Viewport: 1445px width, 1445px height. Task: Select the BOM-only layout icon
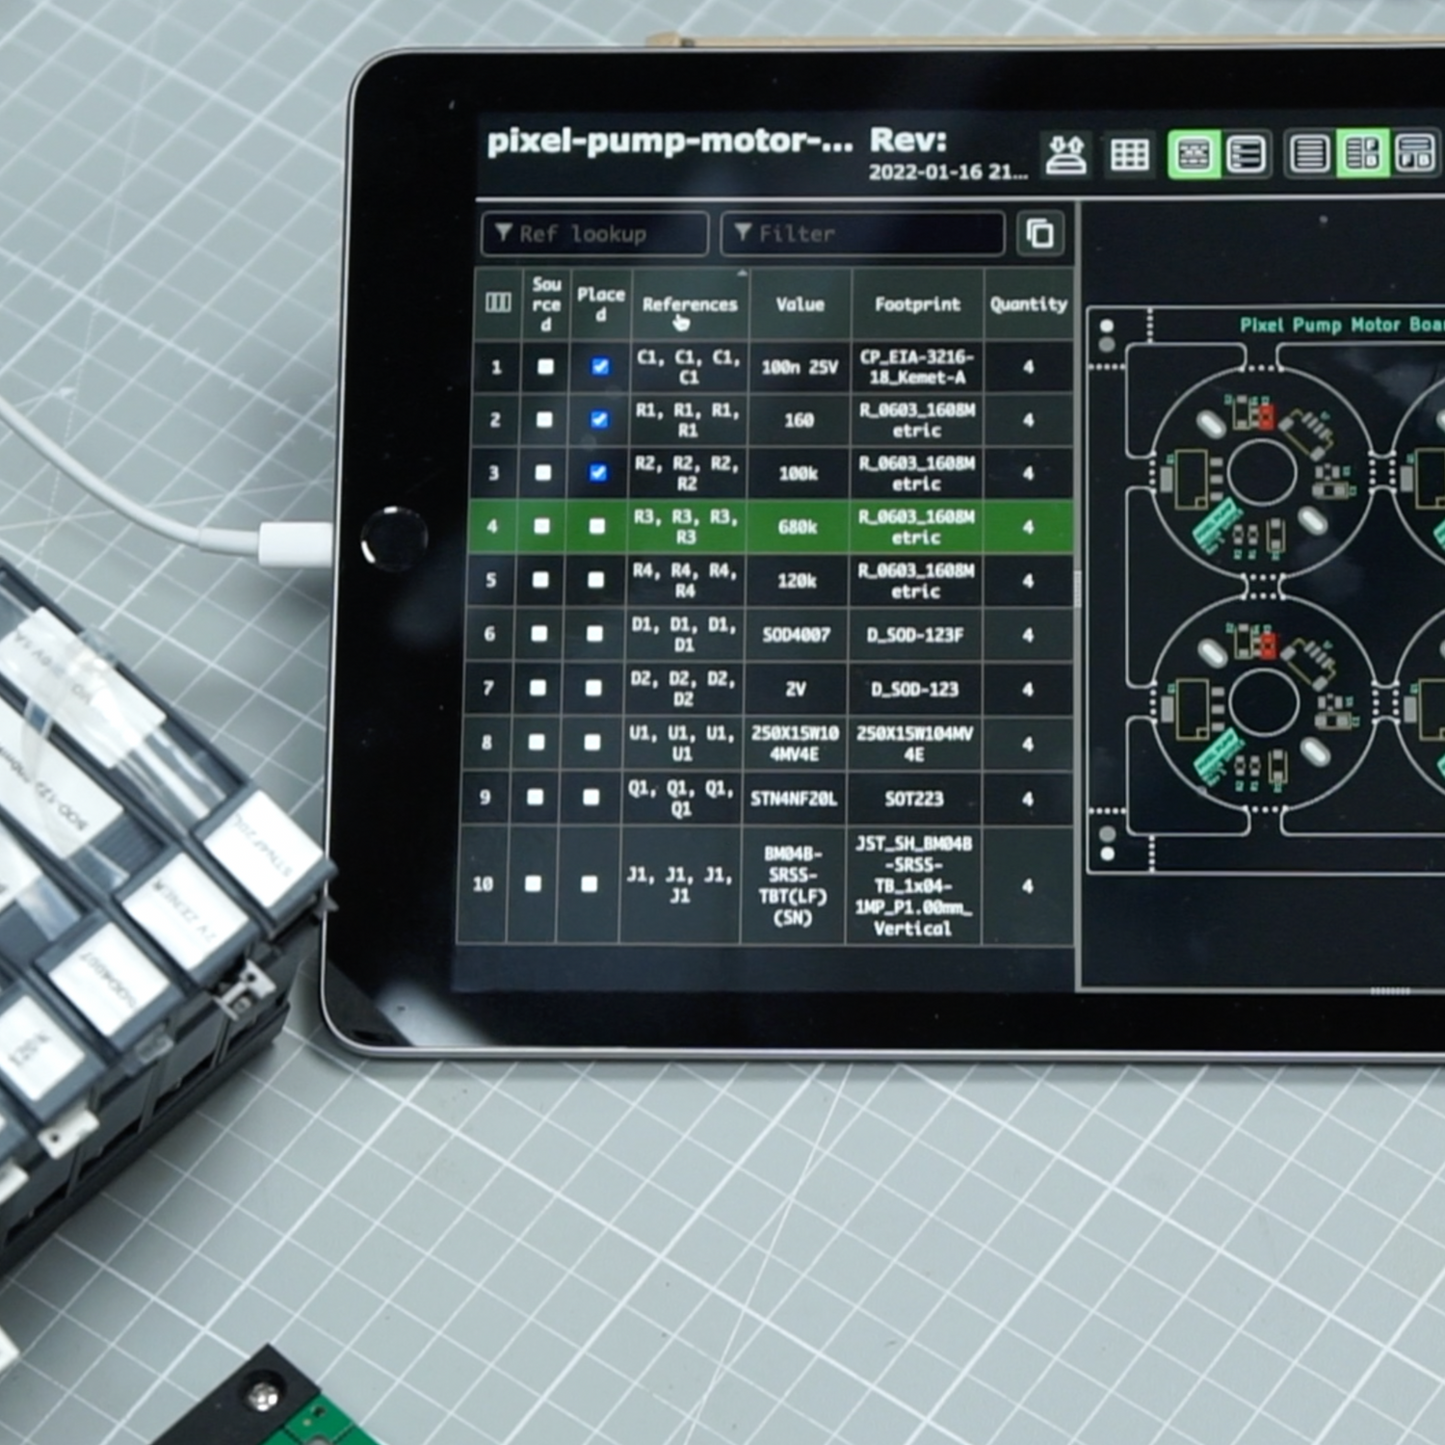1309,155
